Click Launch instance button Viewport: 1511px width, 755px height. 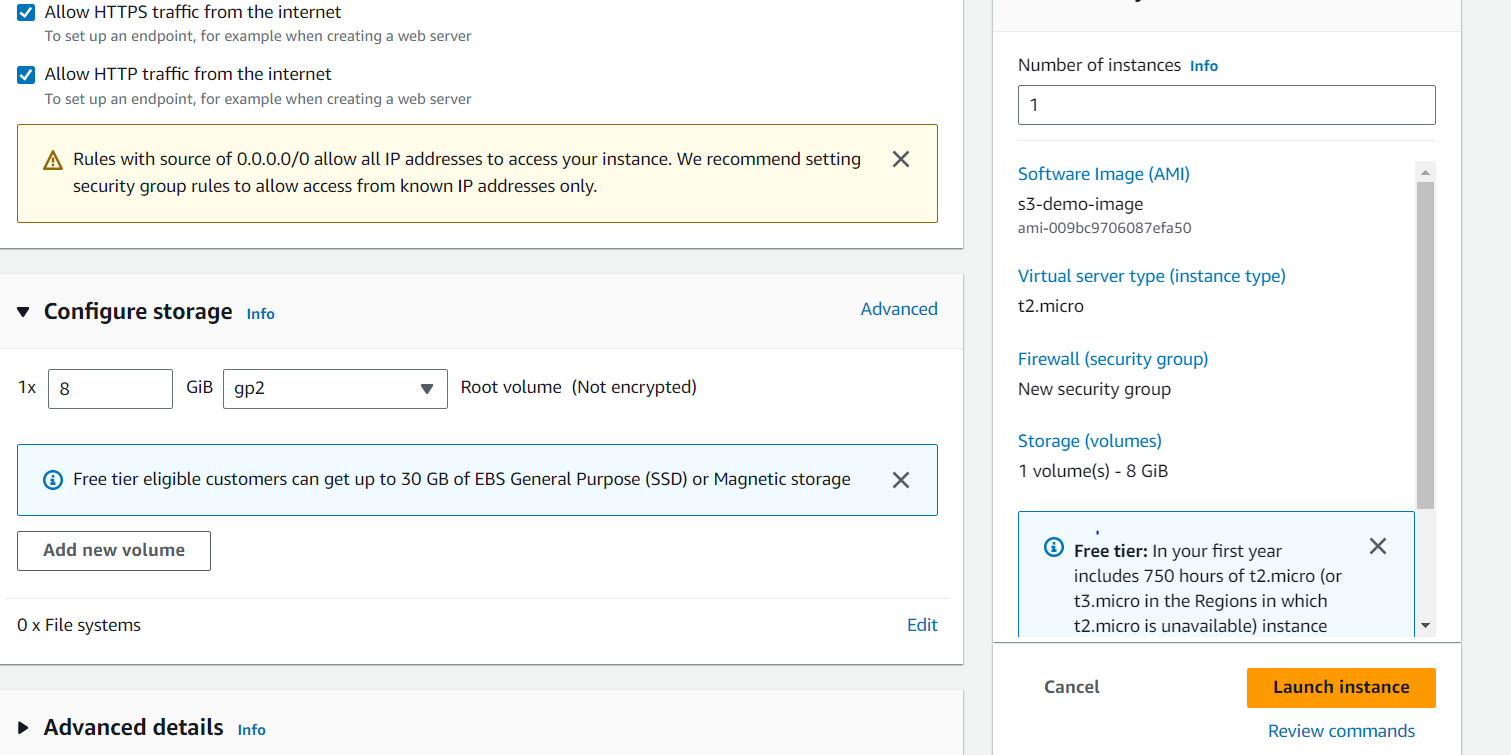[x=1341, y=688]
